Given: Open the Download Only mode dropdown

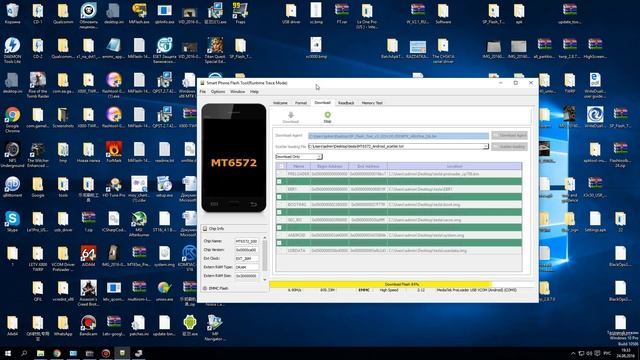Looking at the screenshot, I should 299,157.
